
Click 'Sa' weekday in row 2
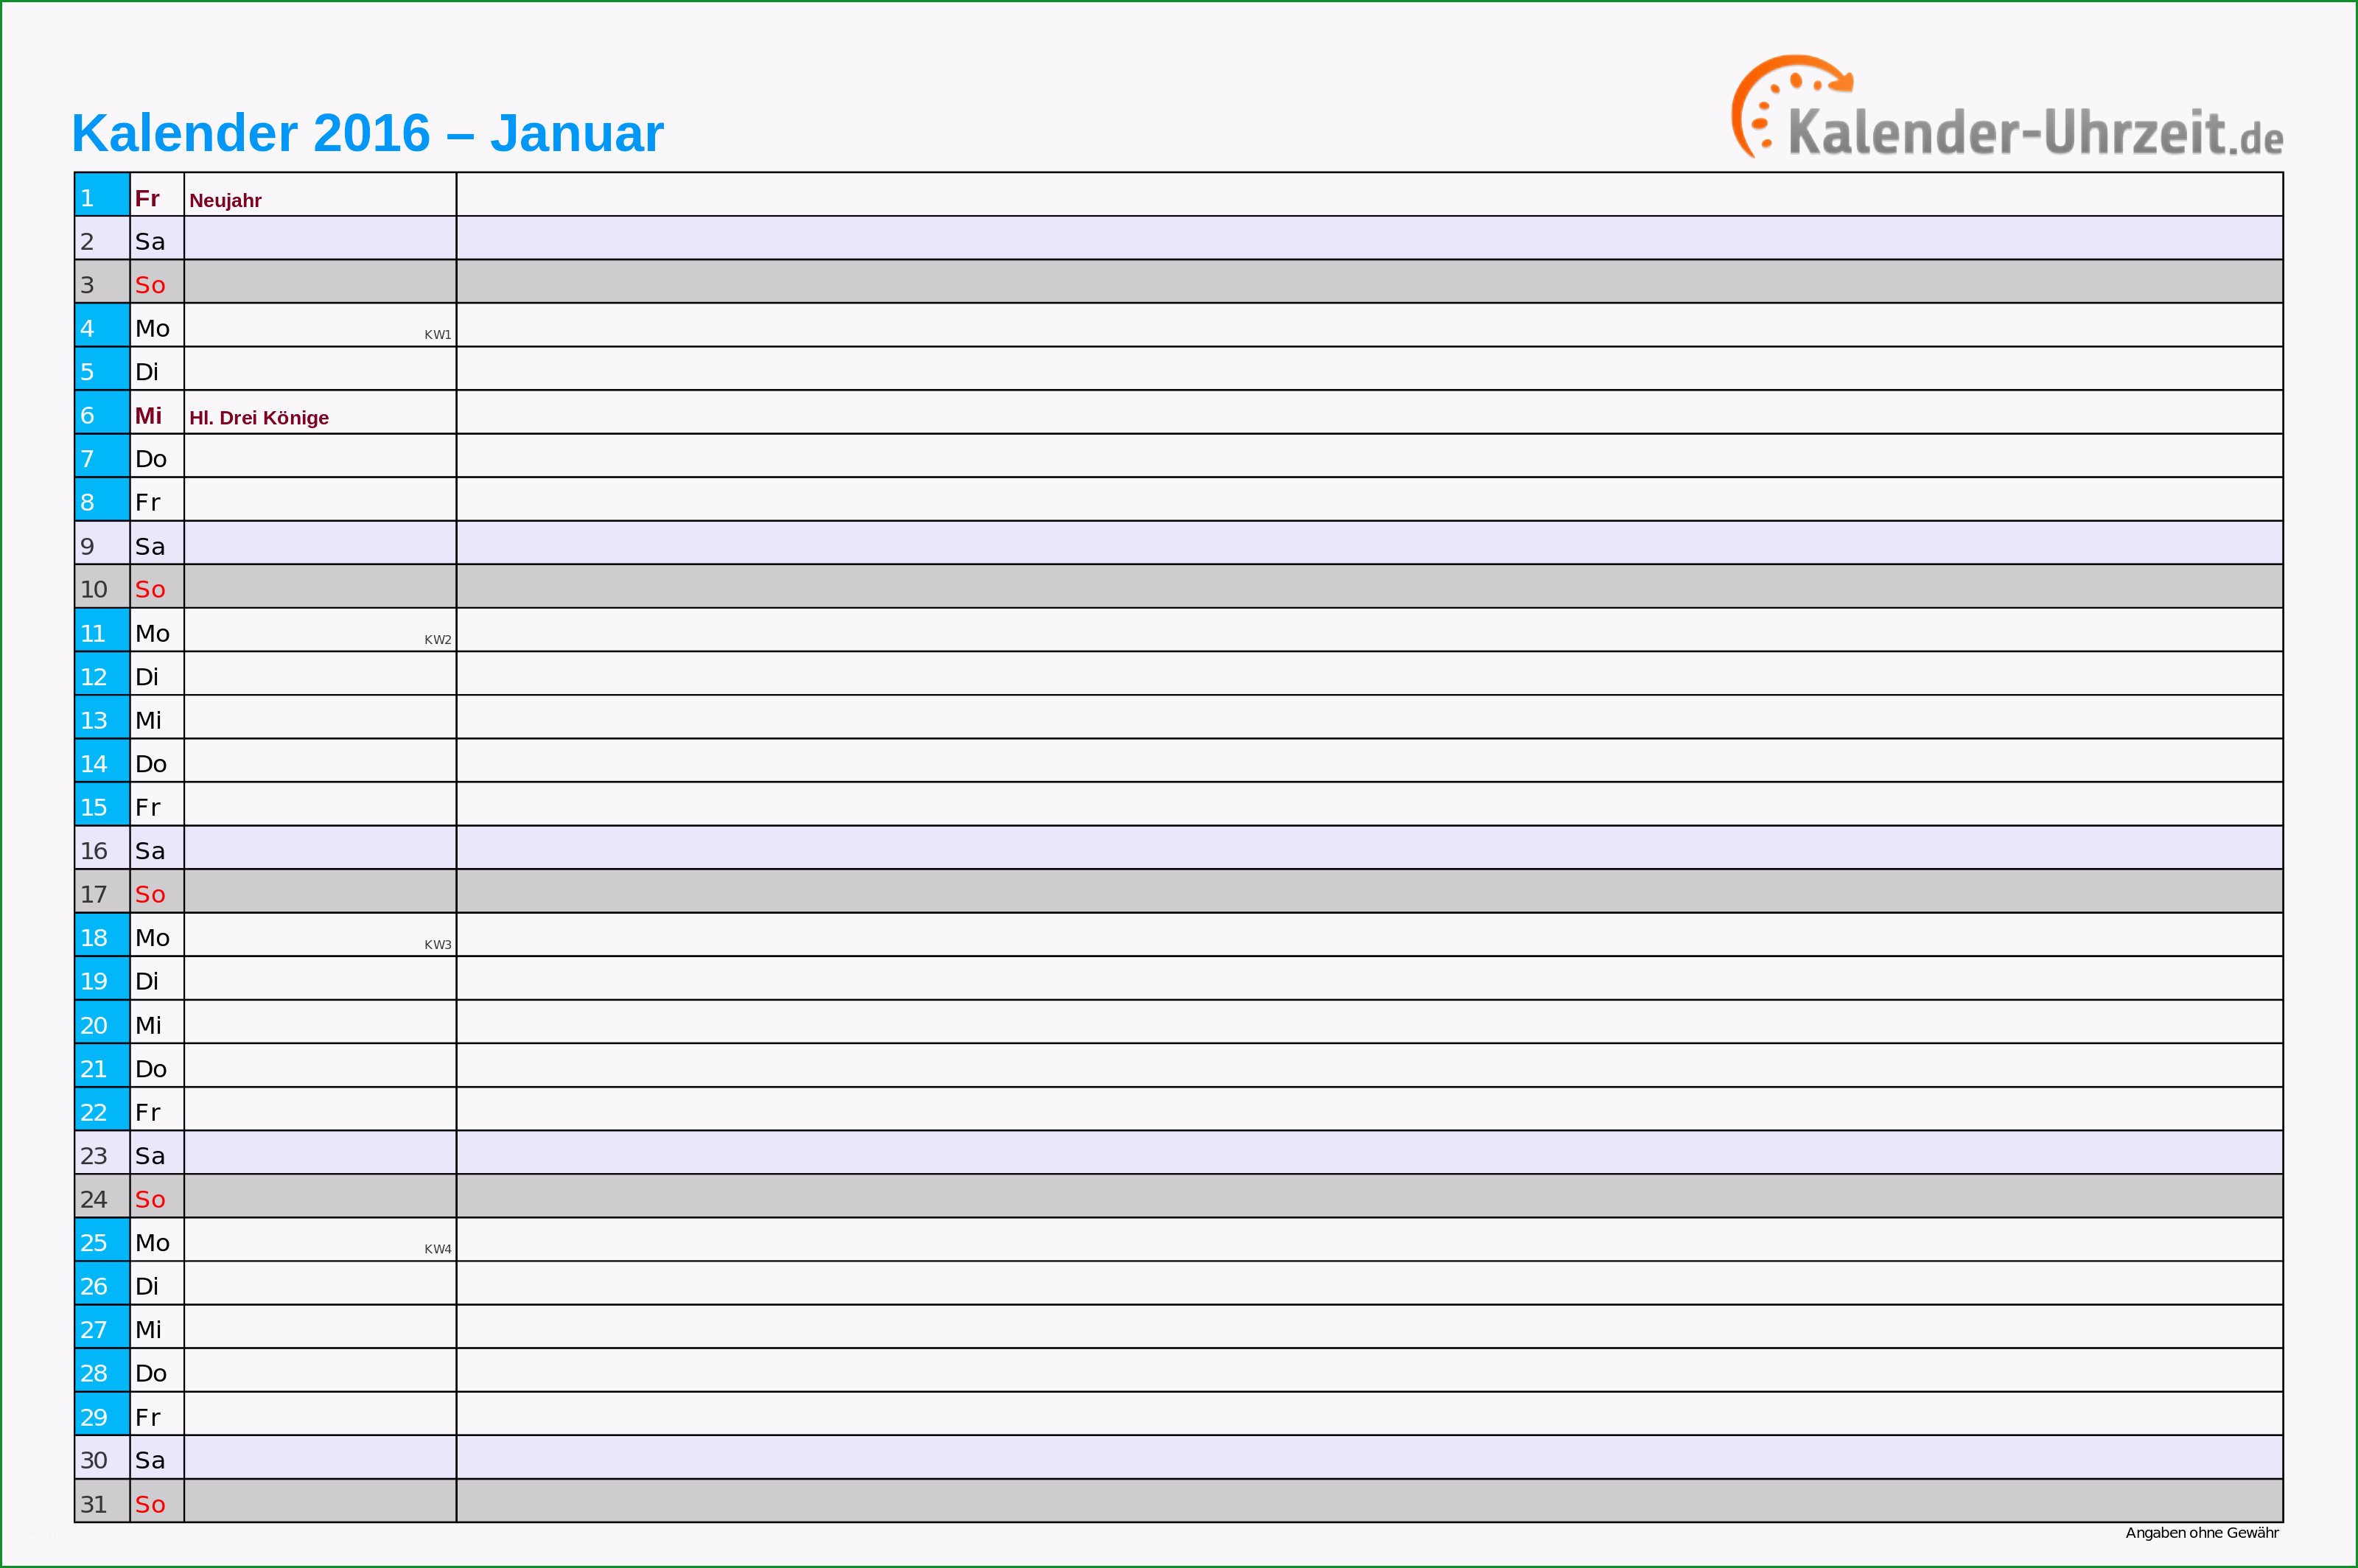pos(150,241)
